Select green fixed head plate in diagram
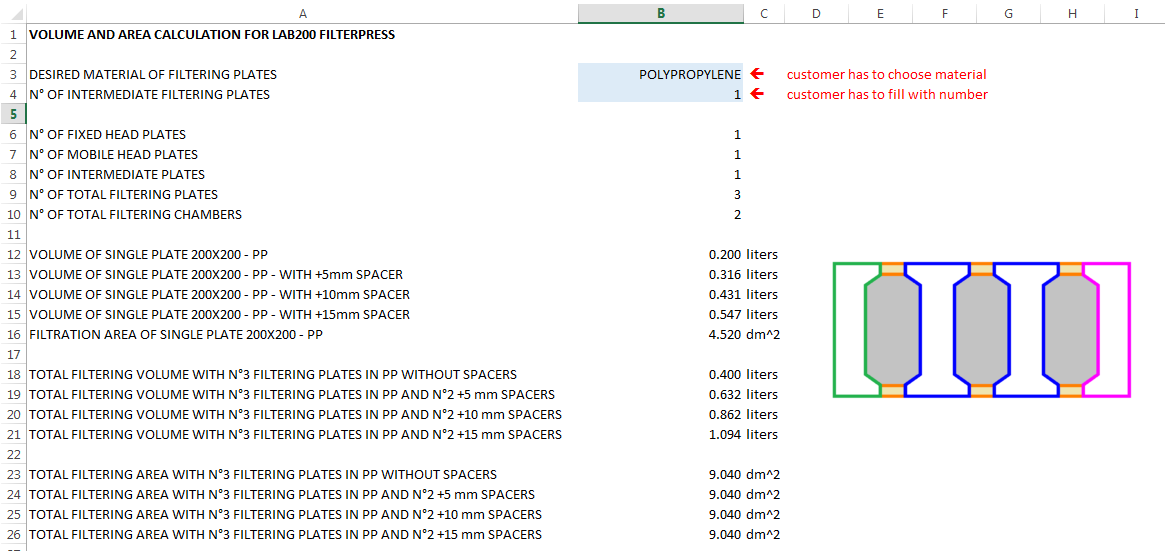 (849, 330)
